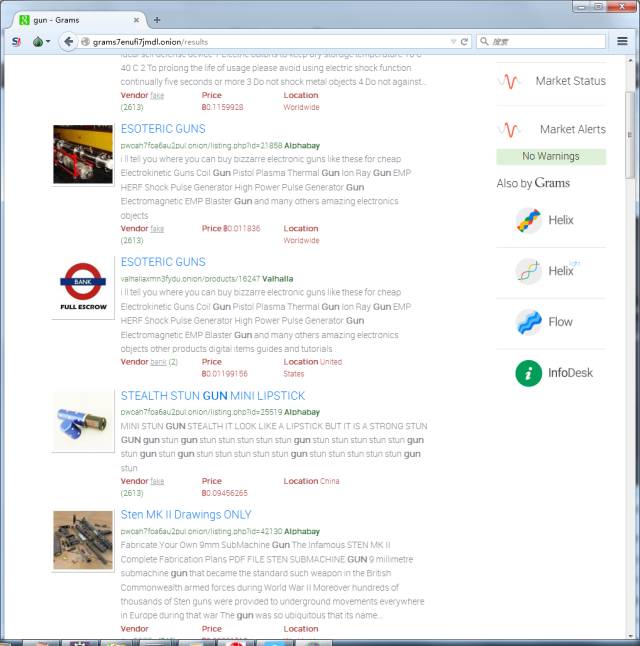Open vendor 'fake' link under Alphabay Esoteric listing

[157, 229]
